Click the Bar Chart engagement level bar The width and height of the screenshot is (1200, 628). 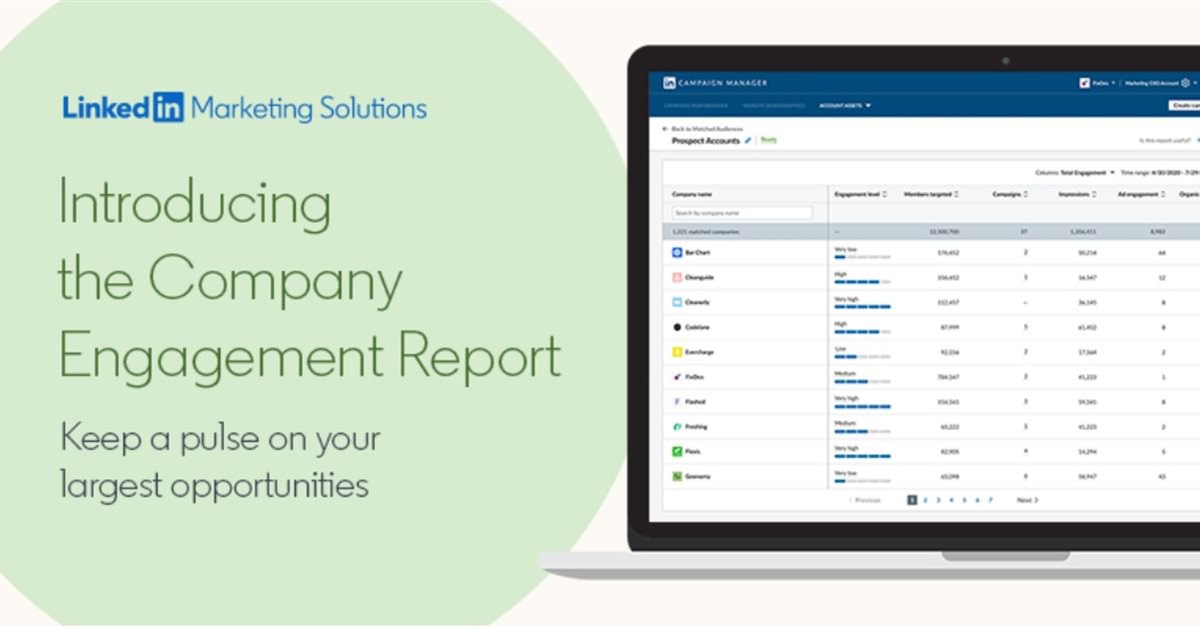862,257
